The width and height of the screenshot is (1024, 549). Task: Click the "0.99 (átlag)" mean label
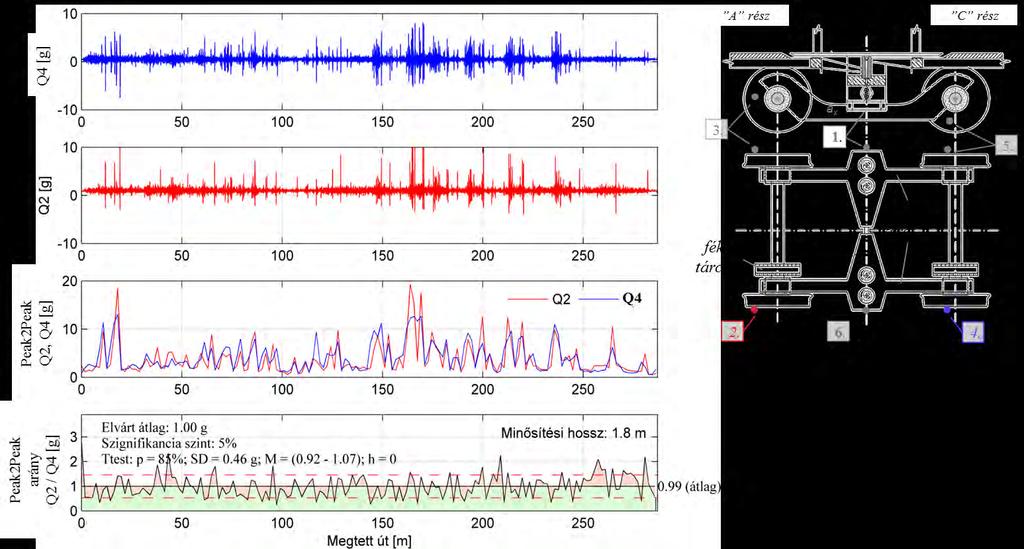[689, 486]
